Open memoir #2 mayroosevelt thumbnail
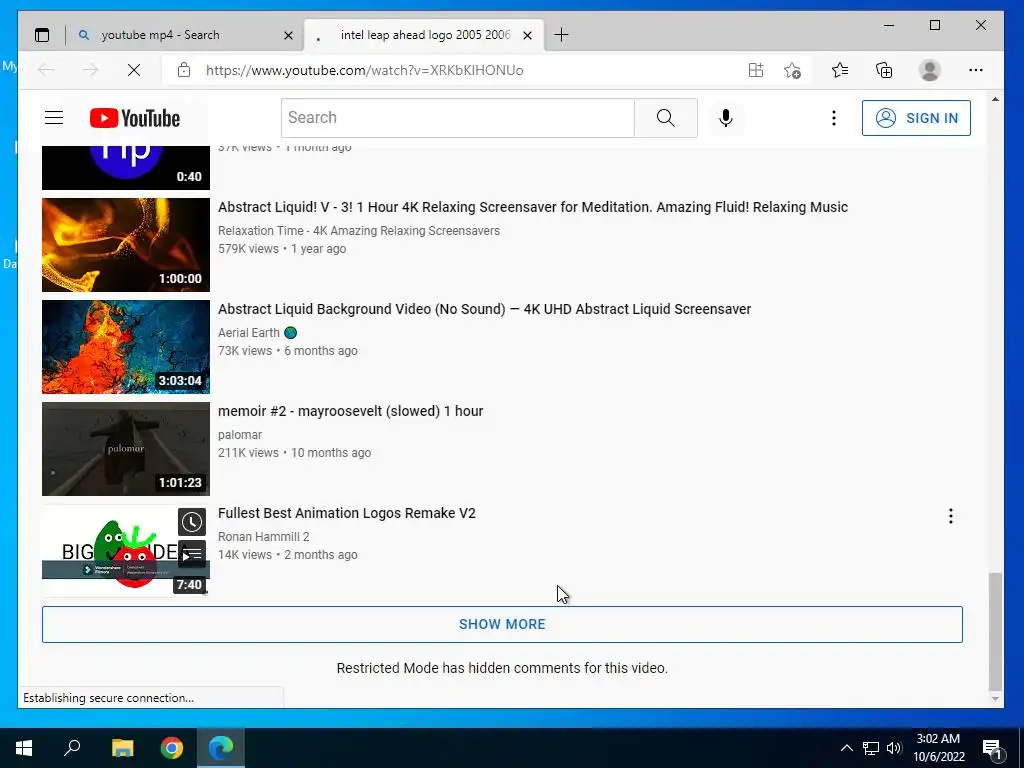 [x=126, y=449]
